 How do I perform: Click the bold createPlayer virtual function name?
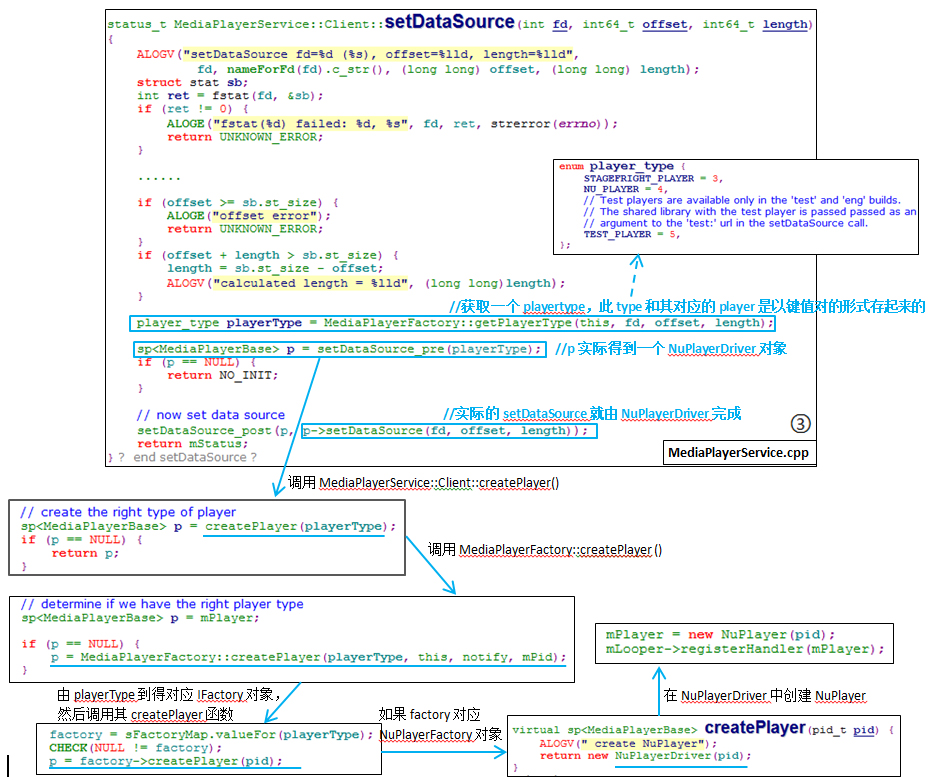(755, 728)
